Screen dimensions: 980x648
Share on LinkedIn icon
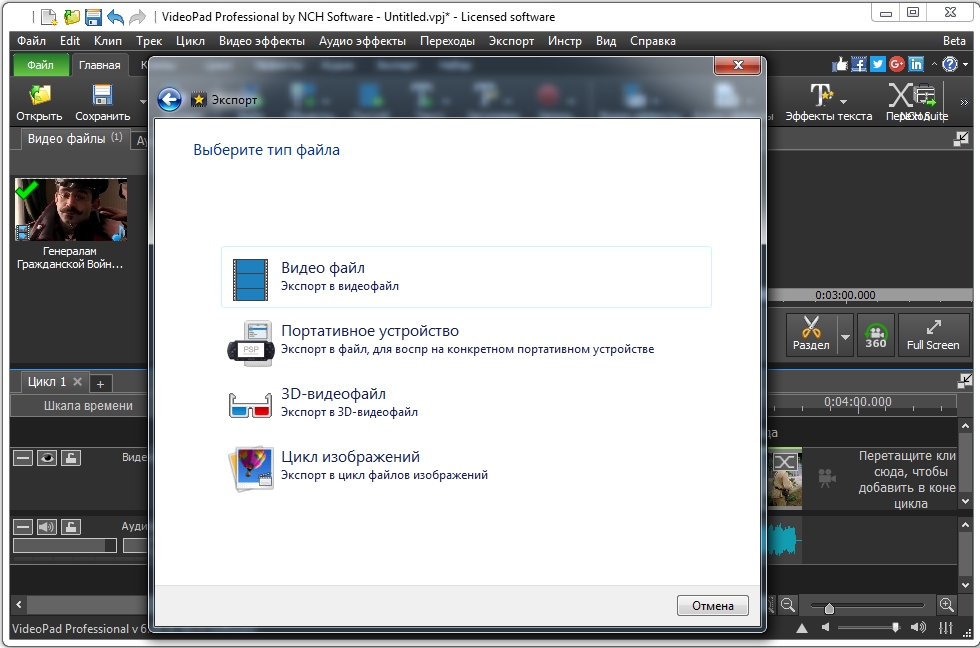pyautogui.click(x=916, y=64)
